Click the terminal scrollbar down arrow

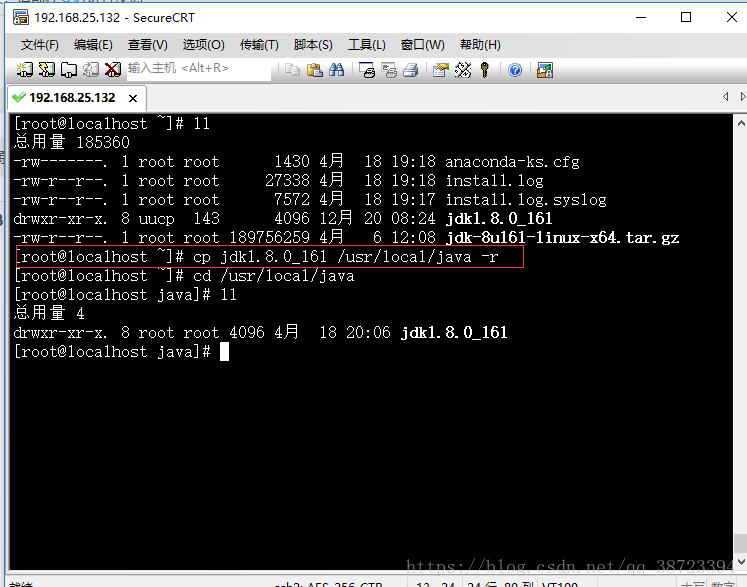pyautogui.click(x=741, y=562)
